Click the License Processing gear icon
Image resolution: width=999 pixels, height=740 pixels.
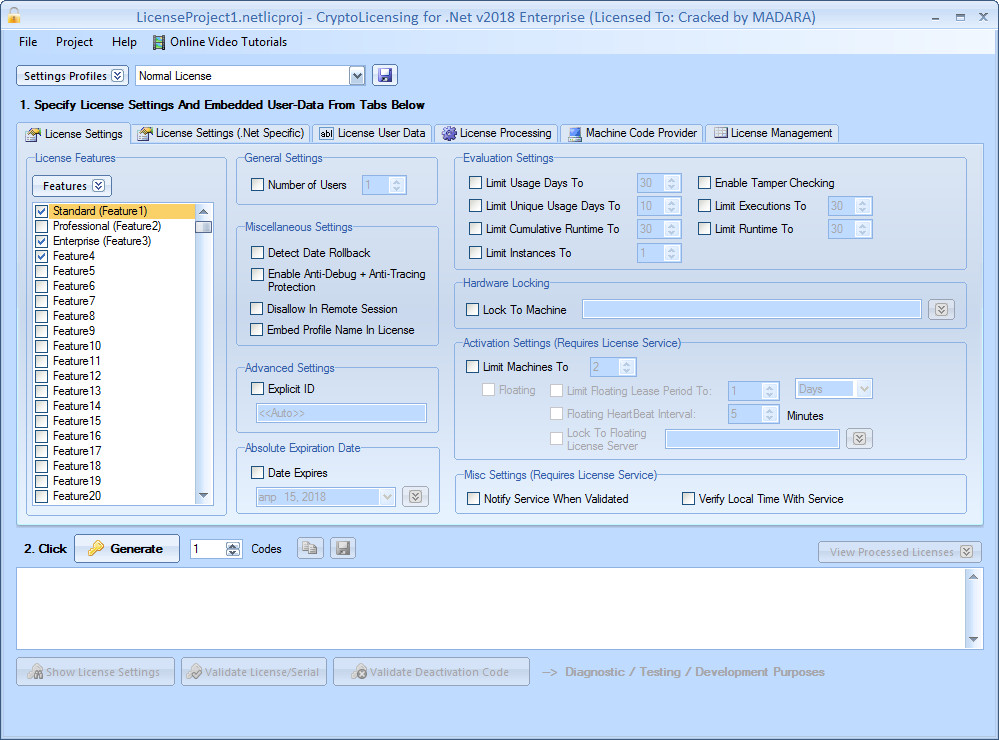449,133
